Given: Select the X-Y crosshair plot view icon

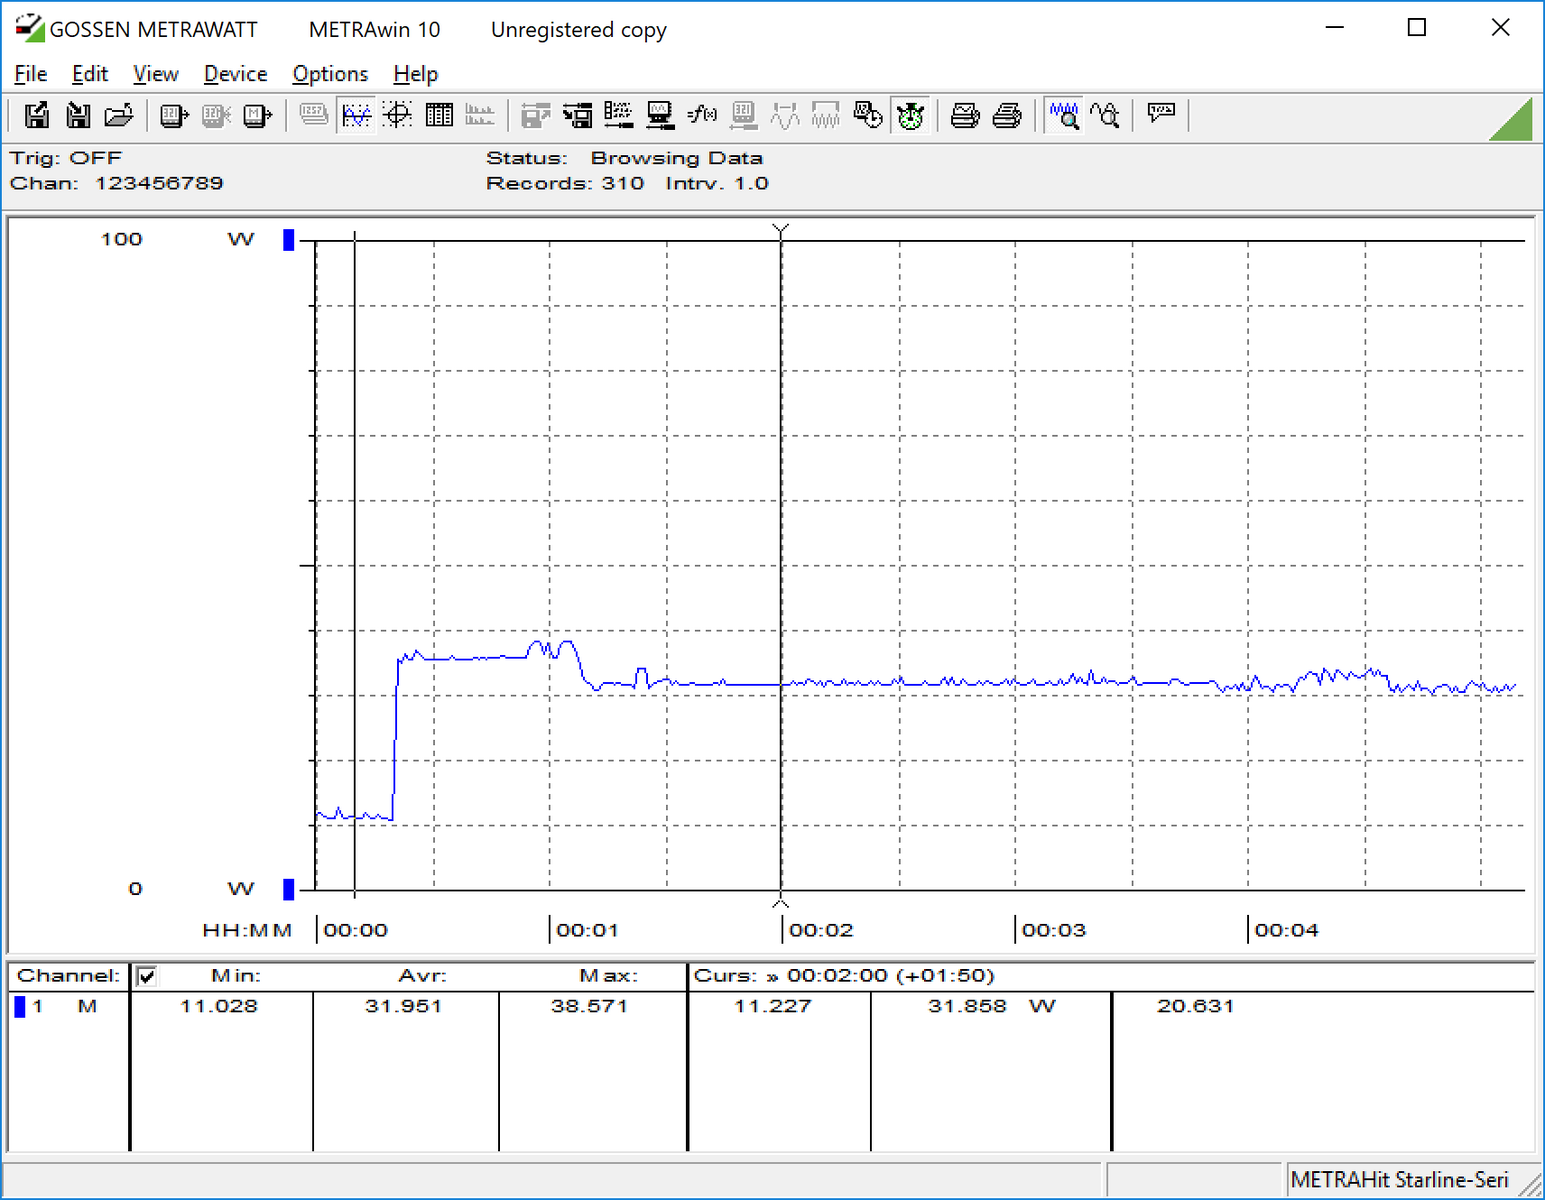Looking at the screenshot, I should point(398,116).
